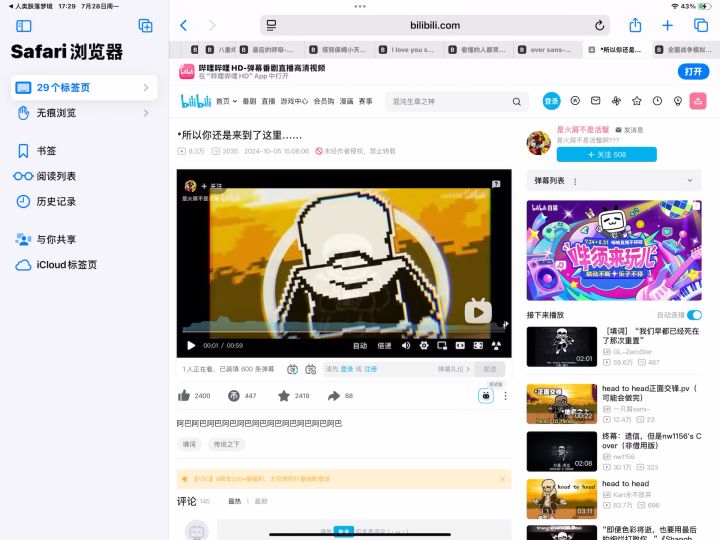Open the Safari share sheet

pyautogui.click(x=635, y=25)
